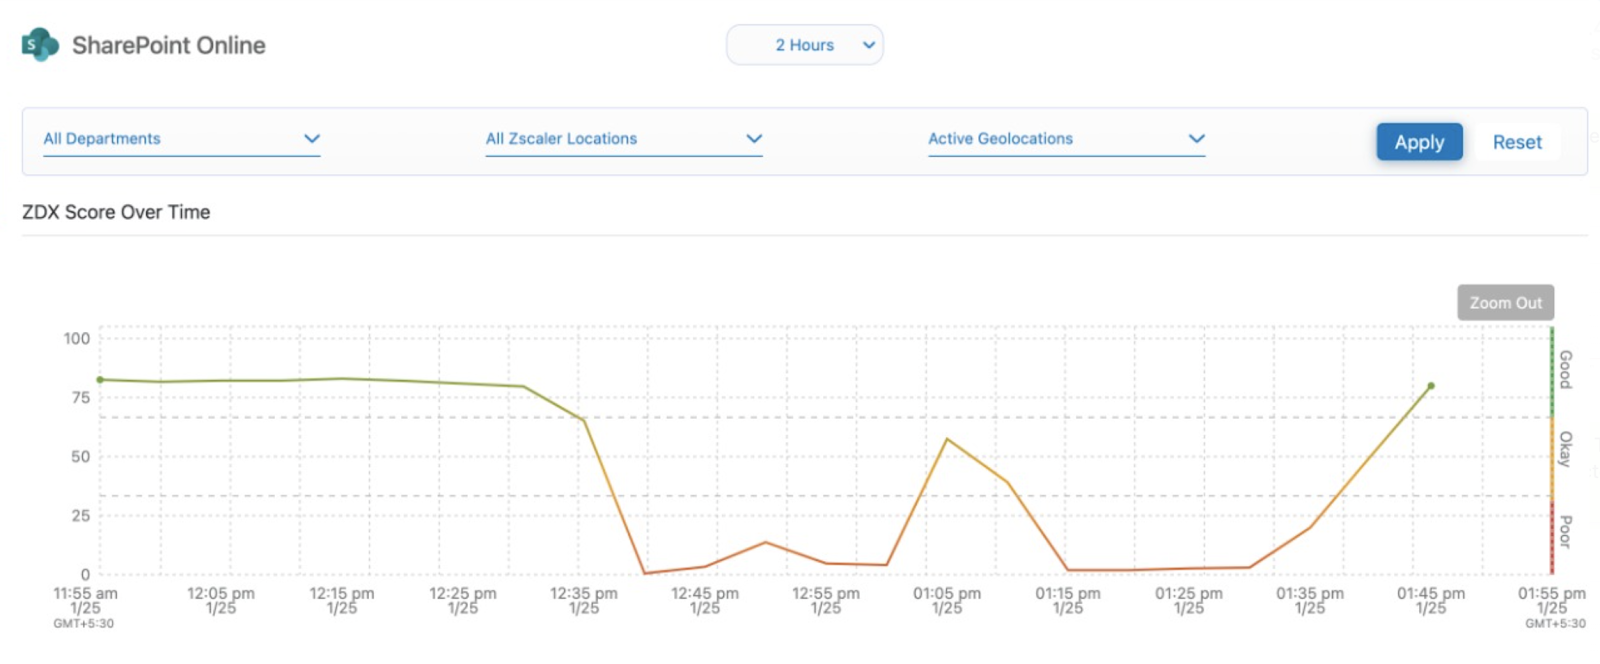Viewport: 1600px width, 664px height.
Task: Click the Poor range label on the chart
Action: coord(1566,532)
